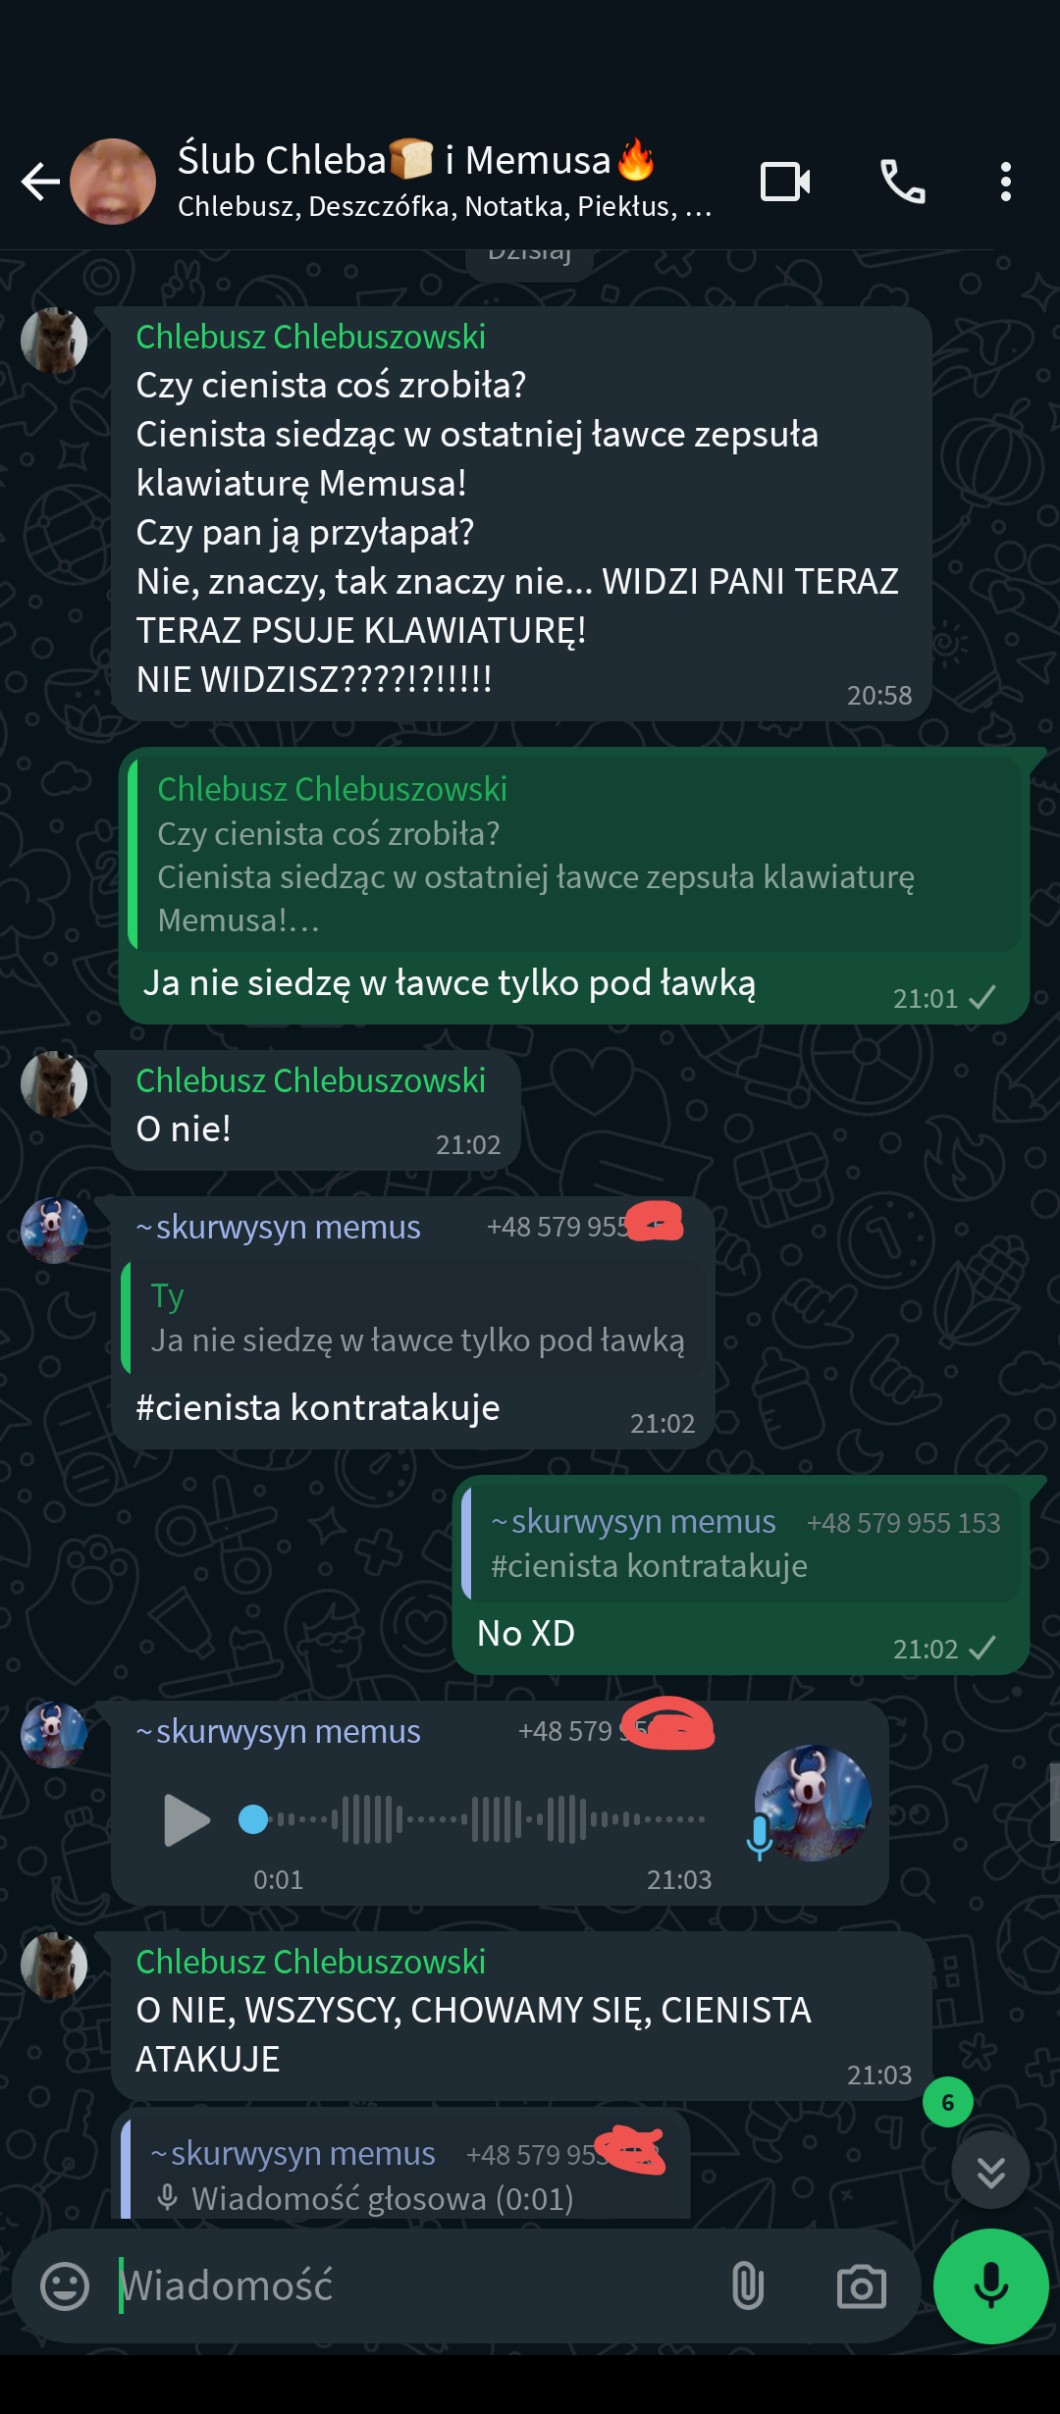The height and width of the screenshot is (2414, 1060).
Task: Tap the green microphone record button
Action: (990, 2286)
